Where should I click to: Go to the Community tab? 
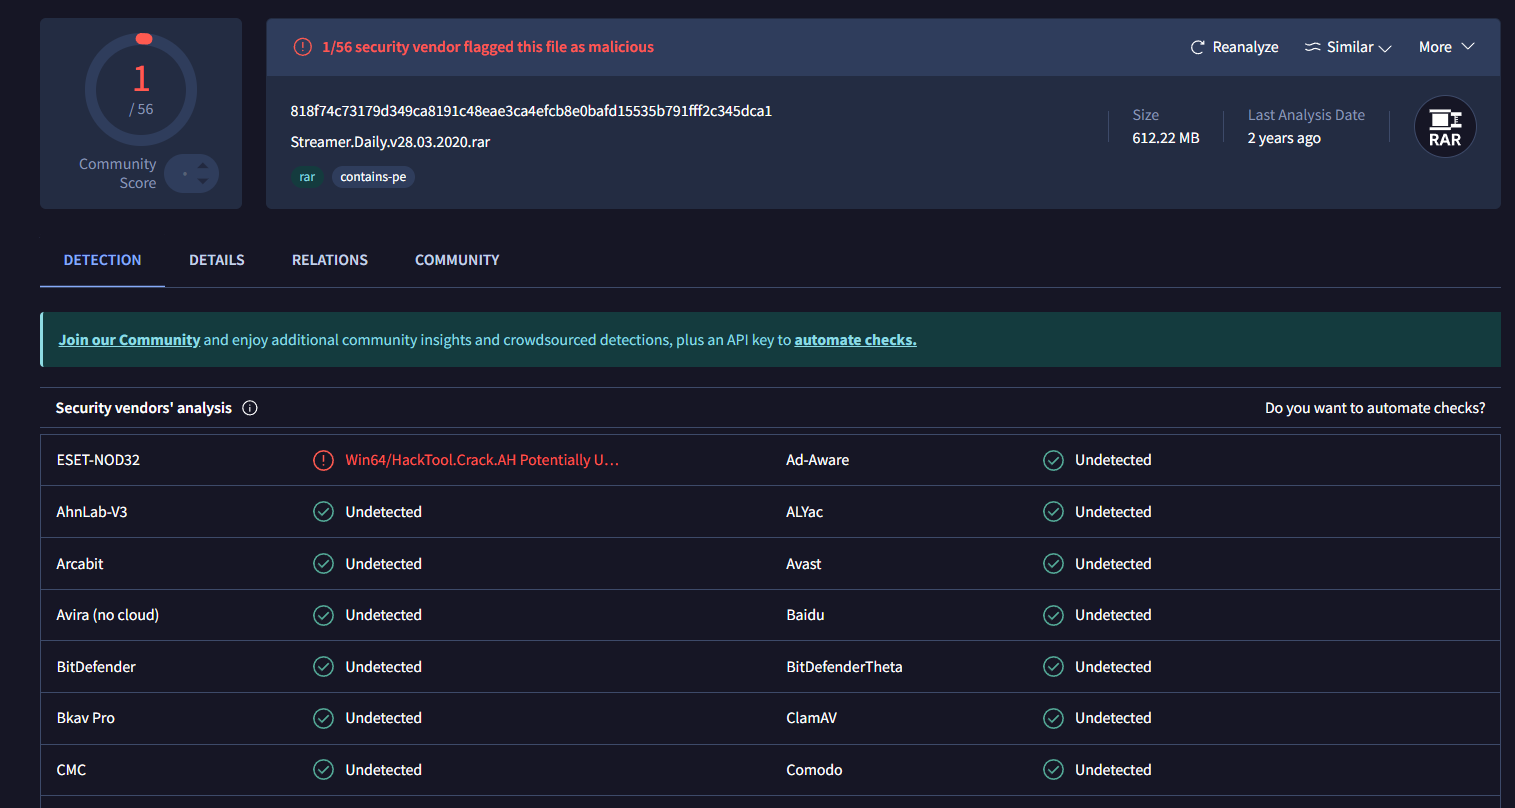pos(457,260)
